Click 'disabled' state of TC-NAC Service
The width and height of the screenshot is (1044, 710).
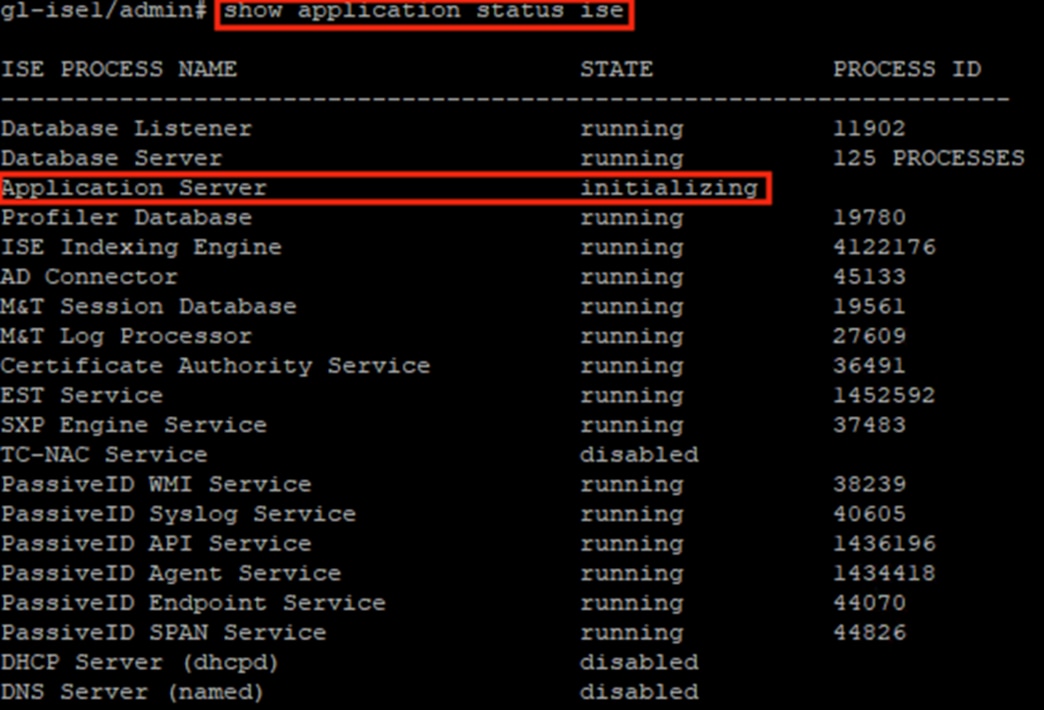(639, 455)
